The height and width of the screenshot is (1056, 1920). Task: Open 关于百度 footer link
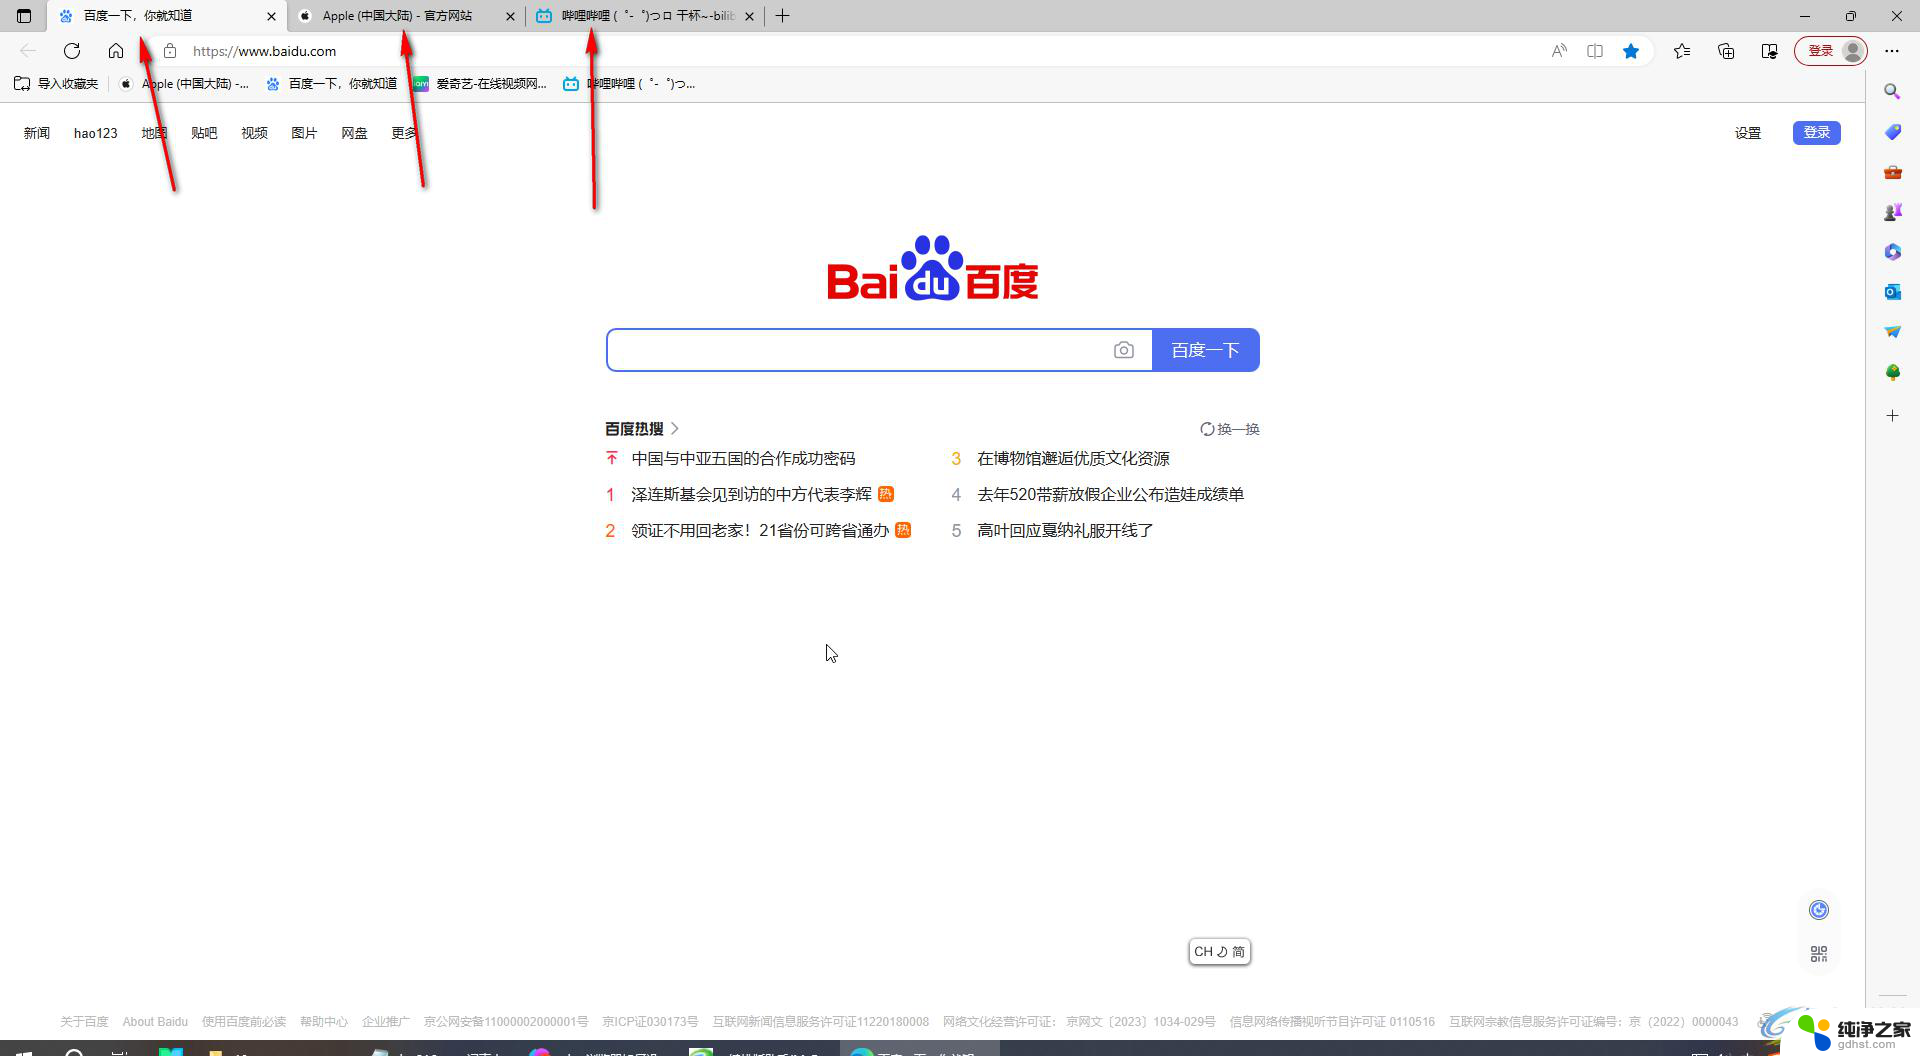click(x=84, y=1022)
